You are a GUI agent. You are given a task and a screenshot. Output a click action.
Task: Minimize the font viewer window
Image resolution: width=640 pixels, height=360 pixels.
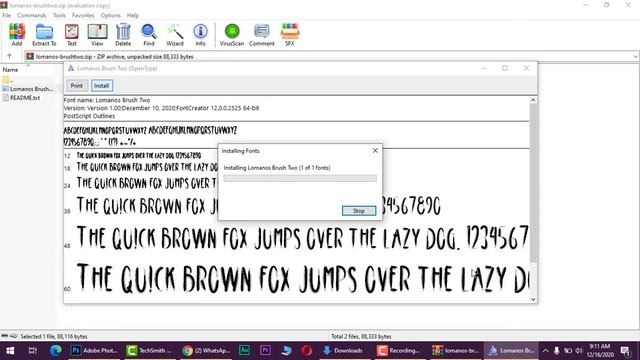point(484,68)
